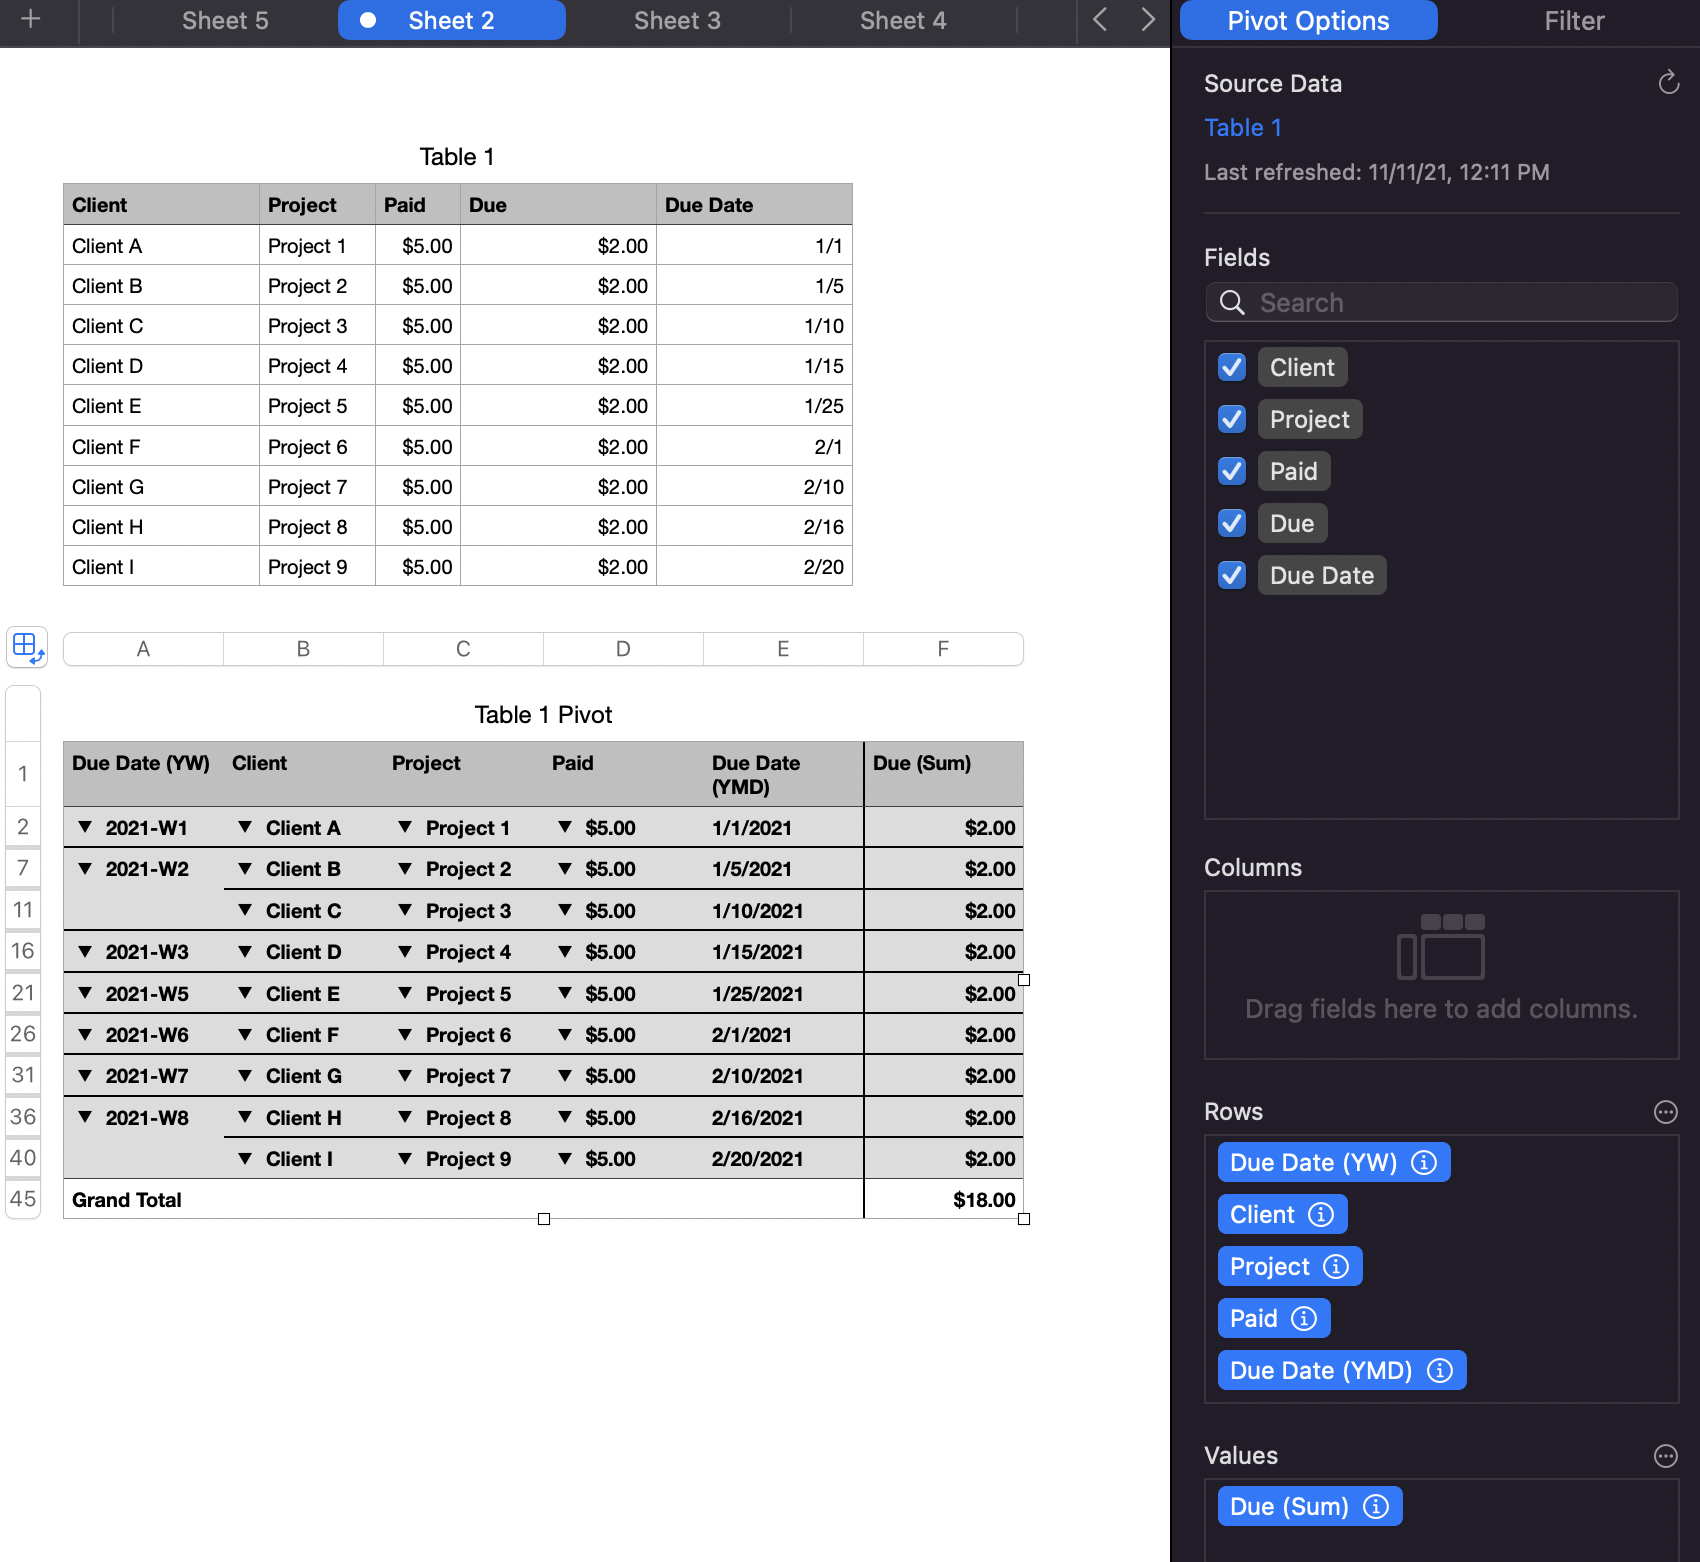Click the right sheet navigation chevron
The height and width of the screenshot is (1562, 1700).
coord(1146,19)
